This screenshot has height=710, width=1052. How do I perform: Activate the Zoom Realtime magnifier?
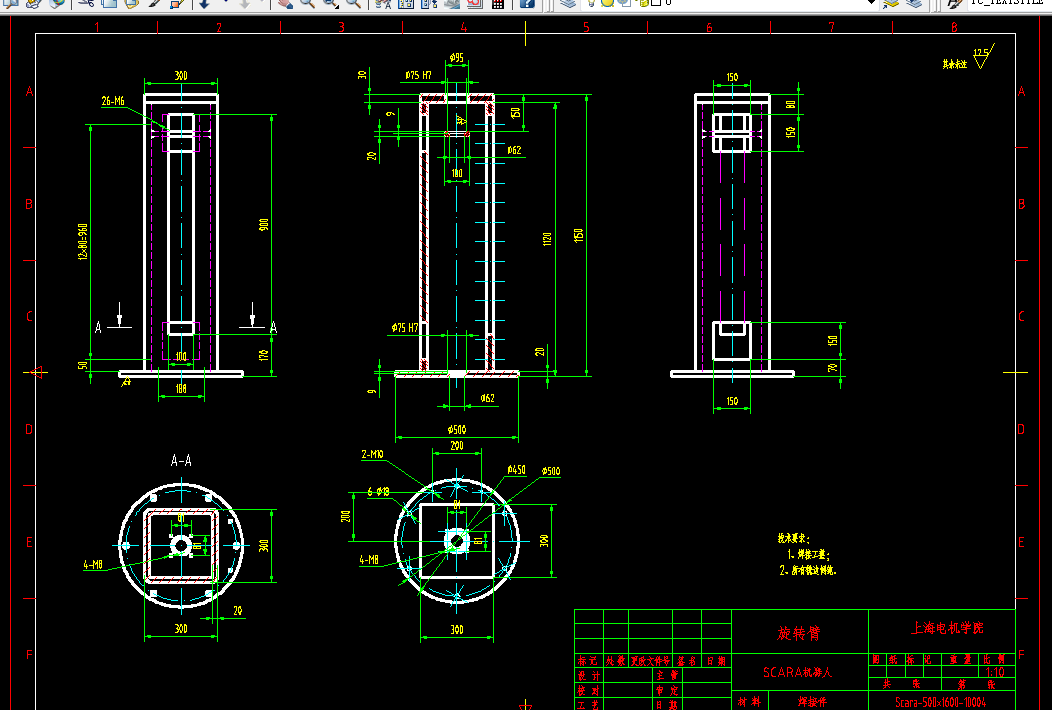[308, 3]
